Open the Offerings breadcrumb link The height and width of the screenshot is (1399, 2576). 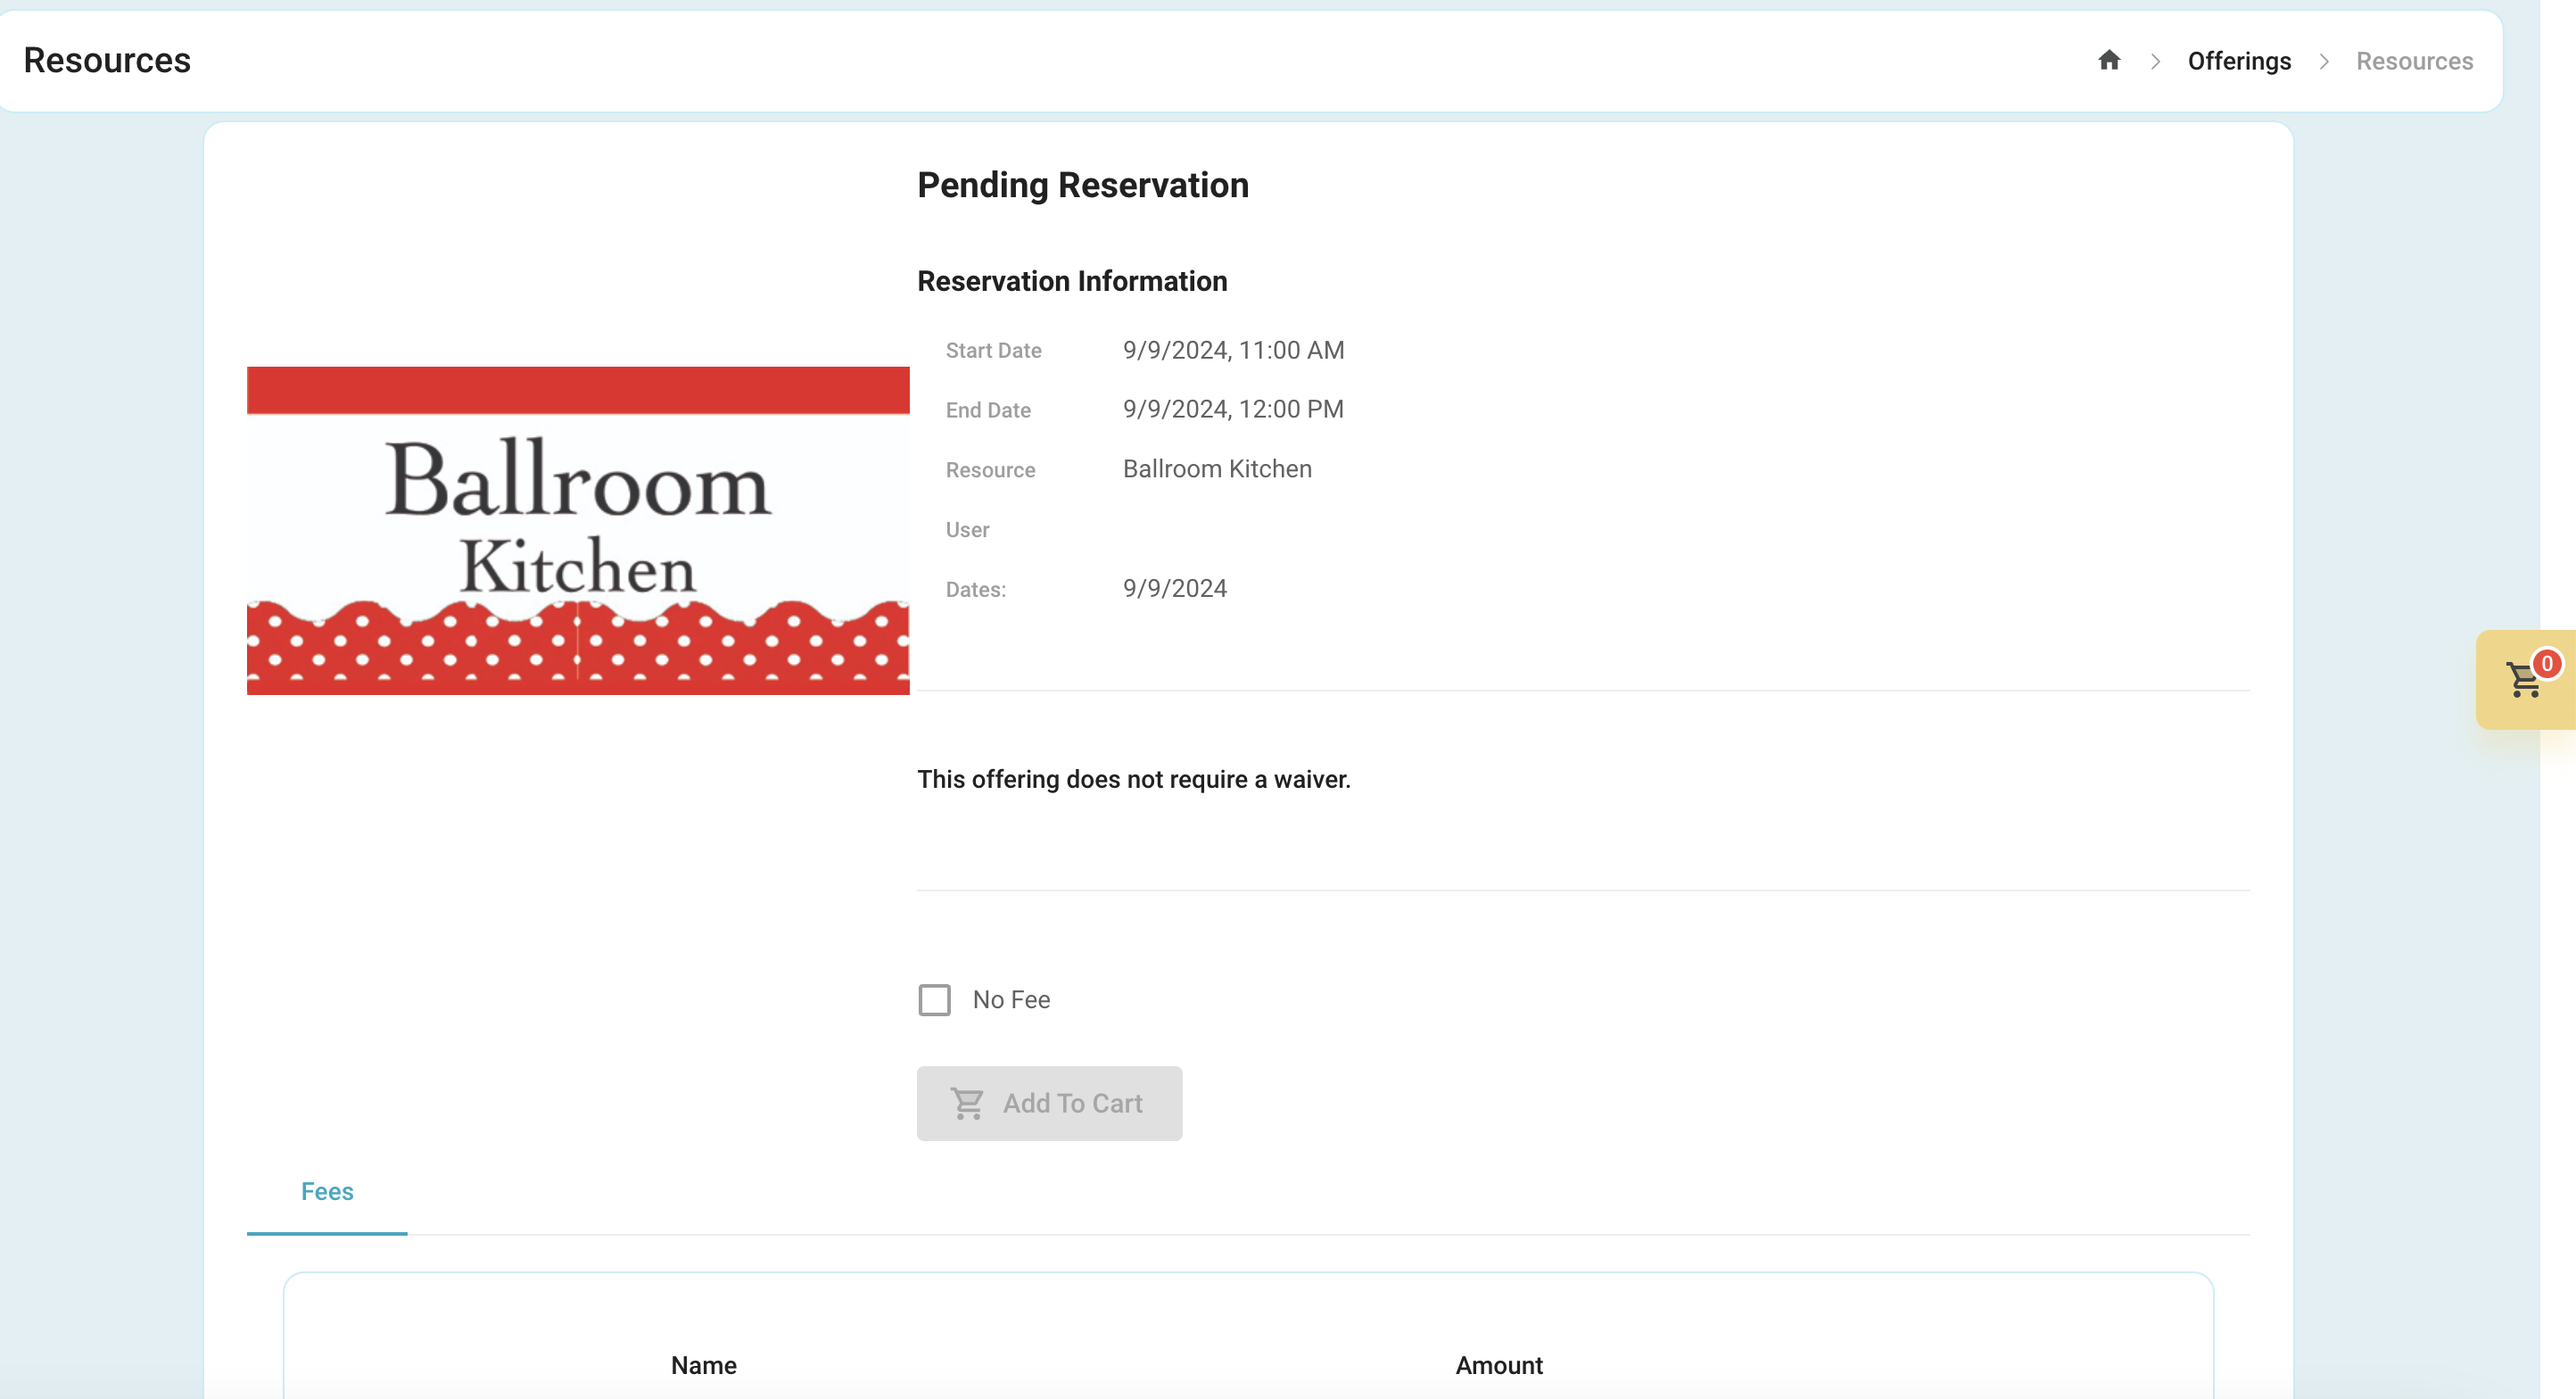point(2239,61)
